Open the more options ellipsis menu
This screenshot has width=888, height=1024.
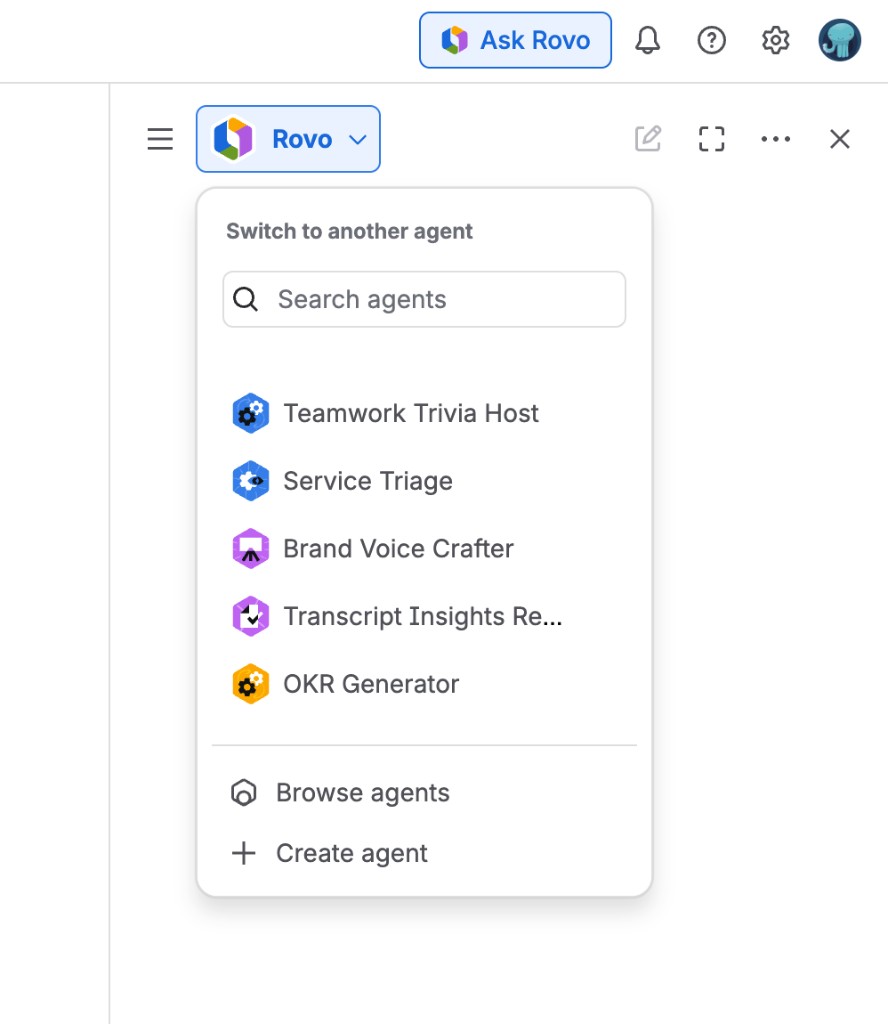click(775, 138)
